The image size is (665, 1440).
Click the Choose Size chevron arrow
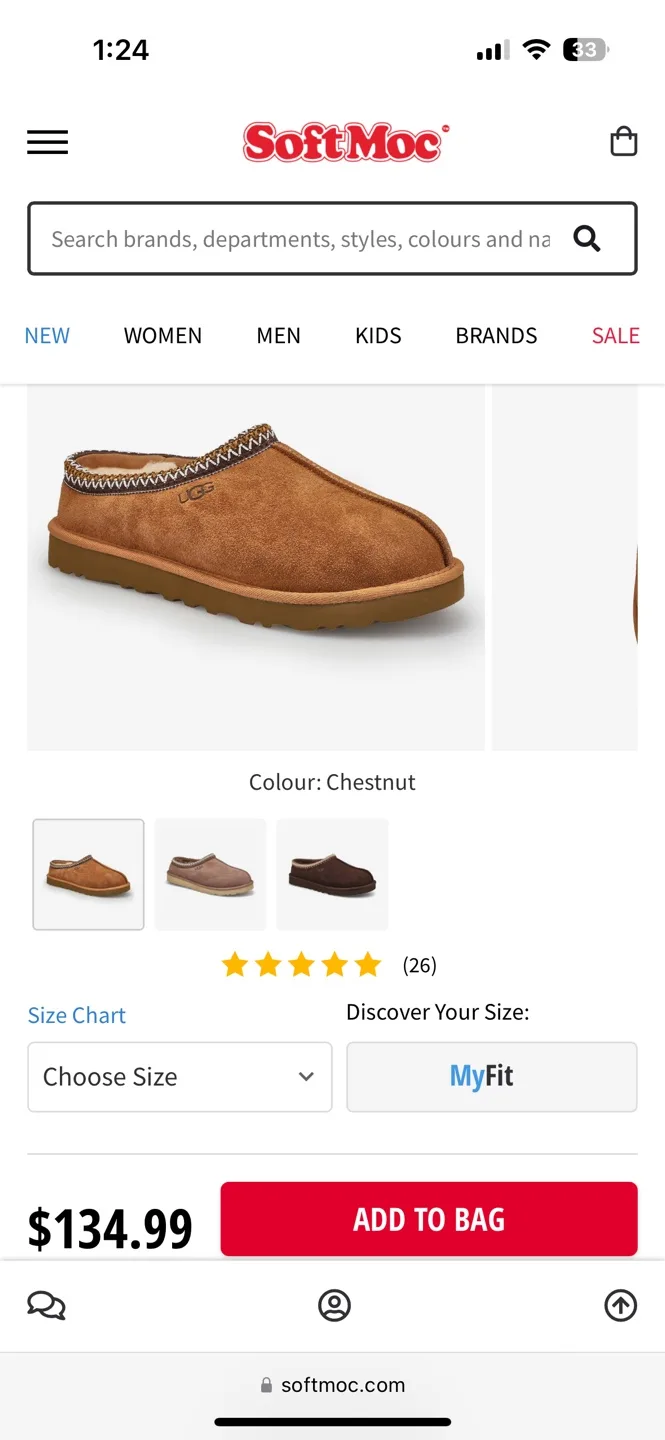click(306, 1077)
